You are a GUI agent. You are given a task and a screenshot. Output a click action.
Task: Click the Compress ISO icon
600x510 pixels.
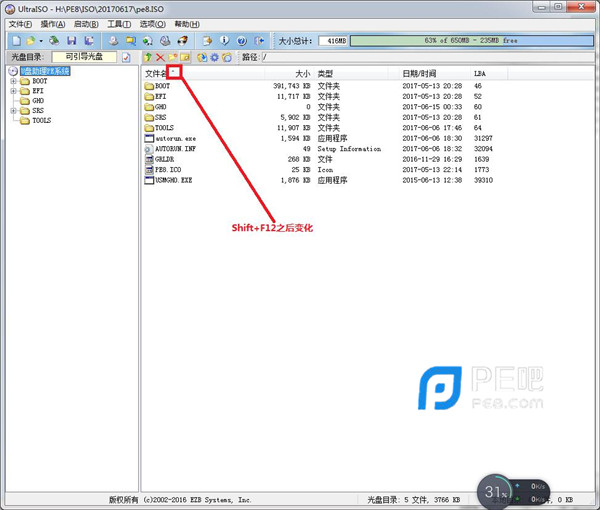(148, 41)
